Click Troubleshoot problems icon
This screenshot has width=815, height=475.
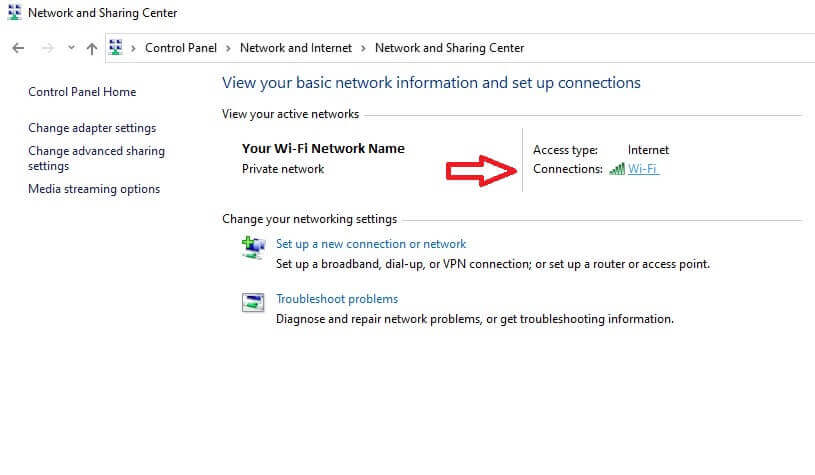pyautogui.click(x=253, y=302)
